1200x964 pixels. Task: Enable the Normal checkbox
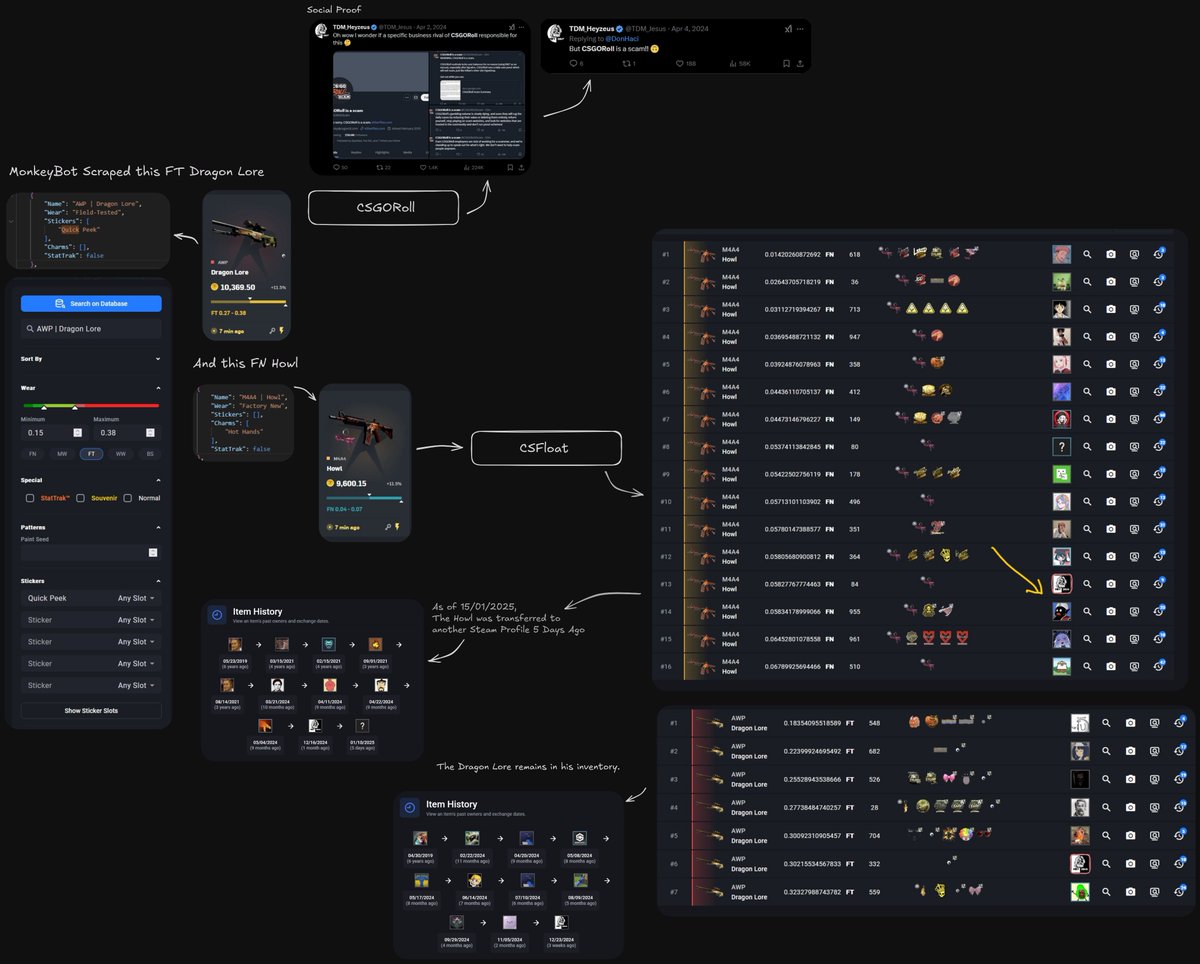pyautogui.click(x=128, y=498)
